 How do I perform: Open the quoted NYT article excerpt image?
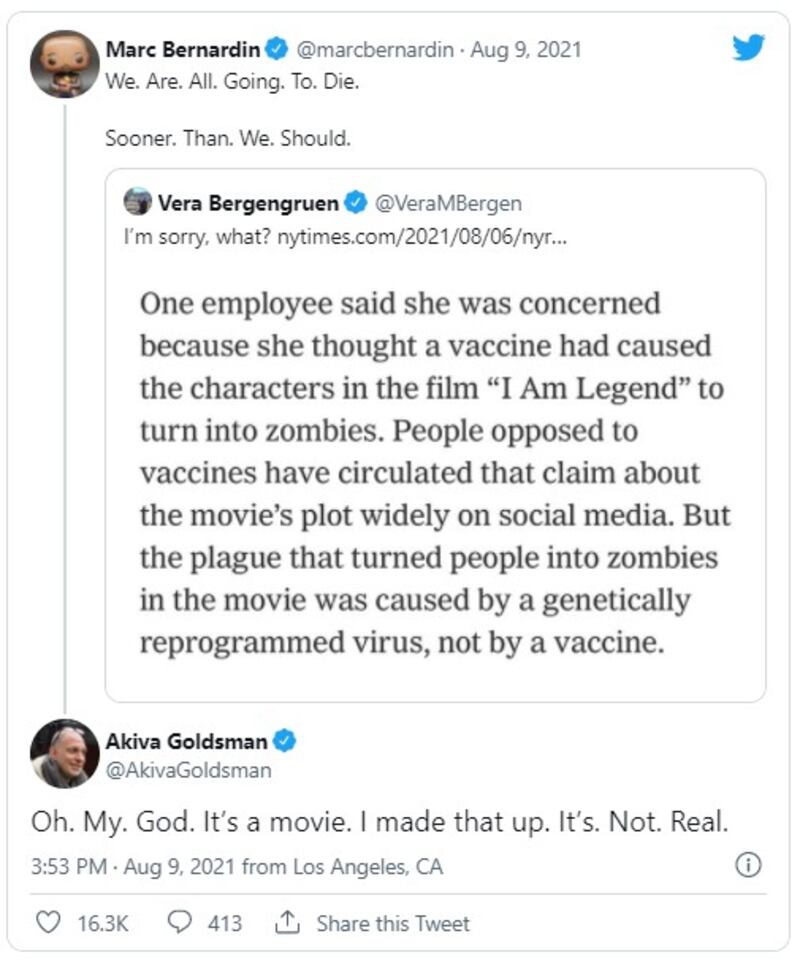(x=435, y=470)
